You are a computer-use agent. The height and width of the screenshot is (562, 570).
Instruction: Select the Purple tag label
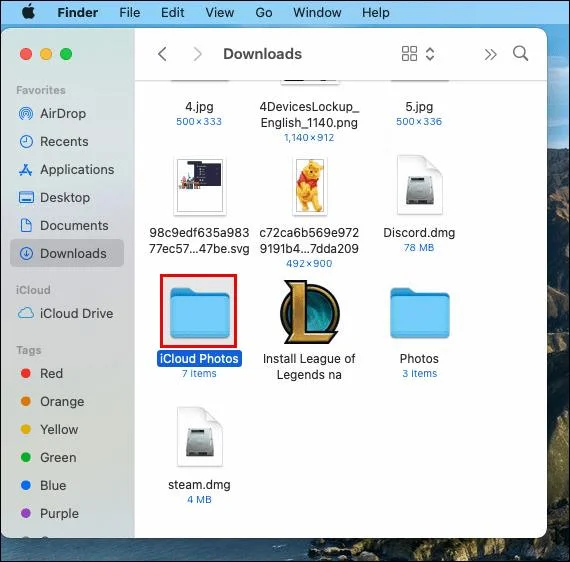click(x=59, y=513)
